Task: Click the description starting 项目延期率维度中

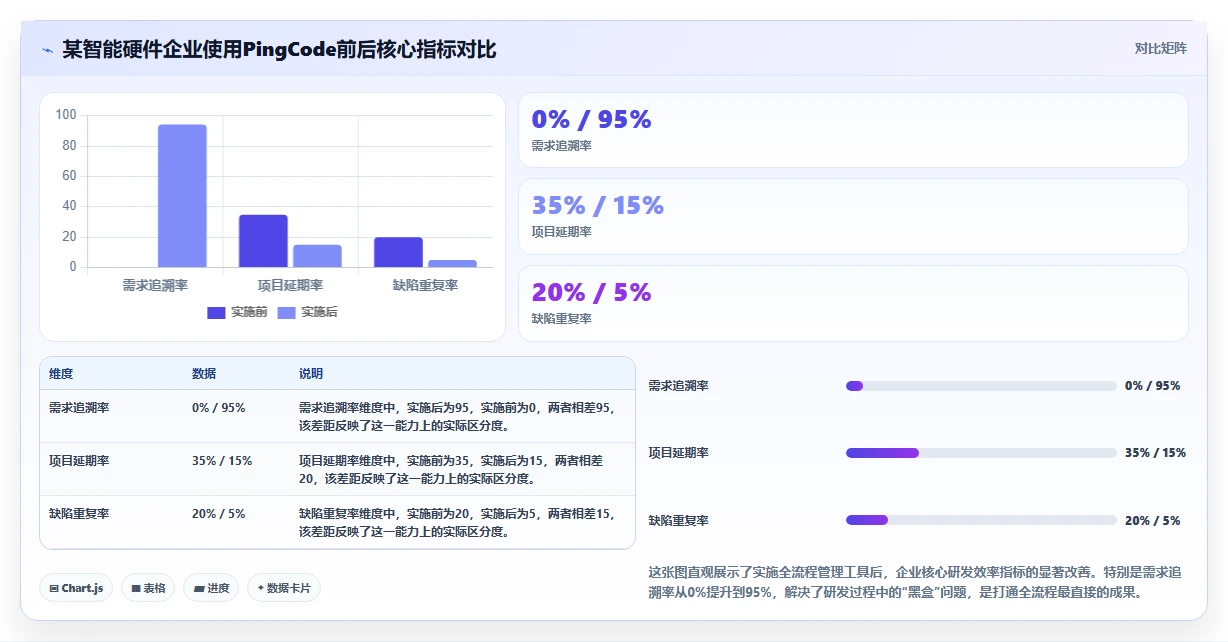Action: click(452, 470)
